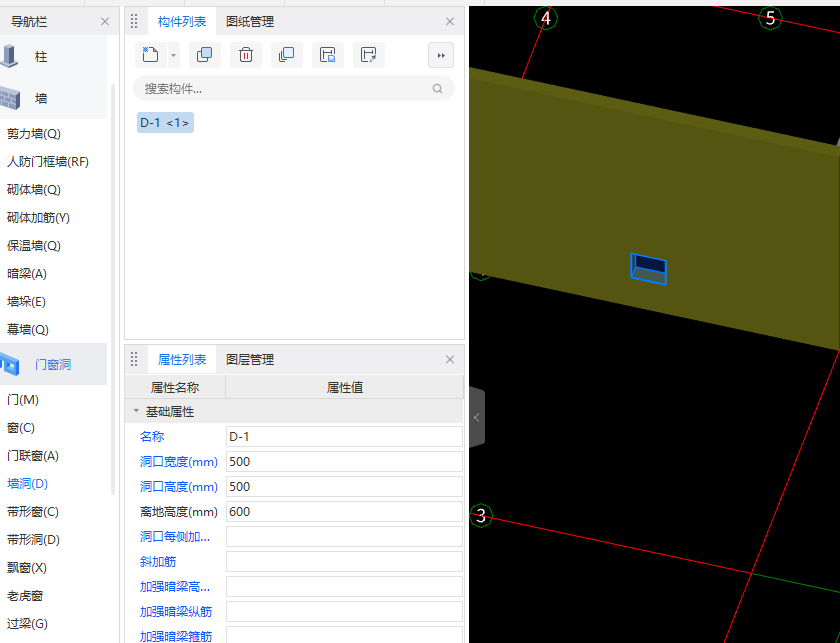Viewport: 840px width, 643px height.
Task: Click the 洞口宽度(mm) property label
Action: 178,461
